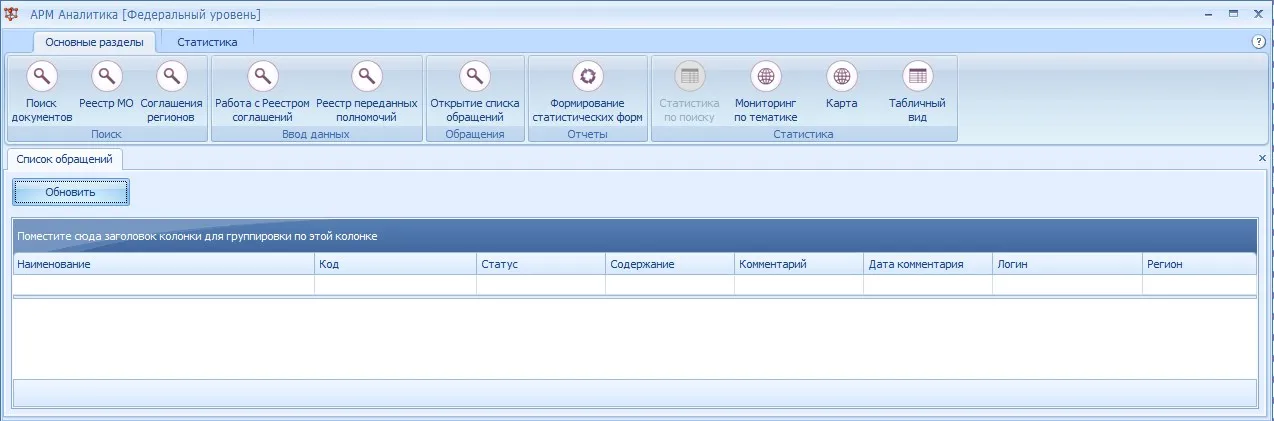The height and width of the screenshot is (421, 1274).
Task: Click the grouping panel header area
Action: click(635, 236)
